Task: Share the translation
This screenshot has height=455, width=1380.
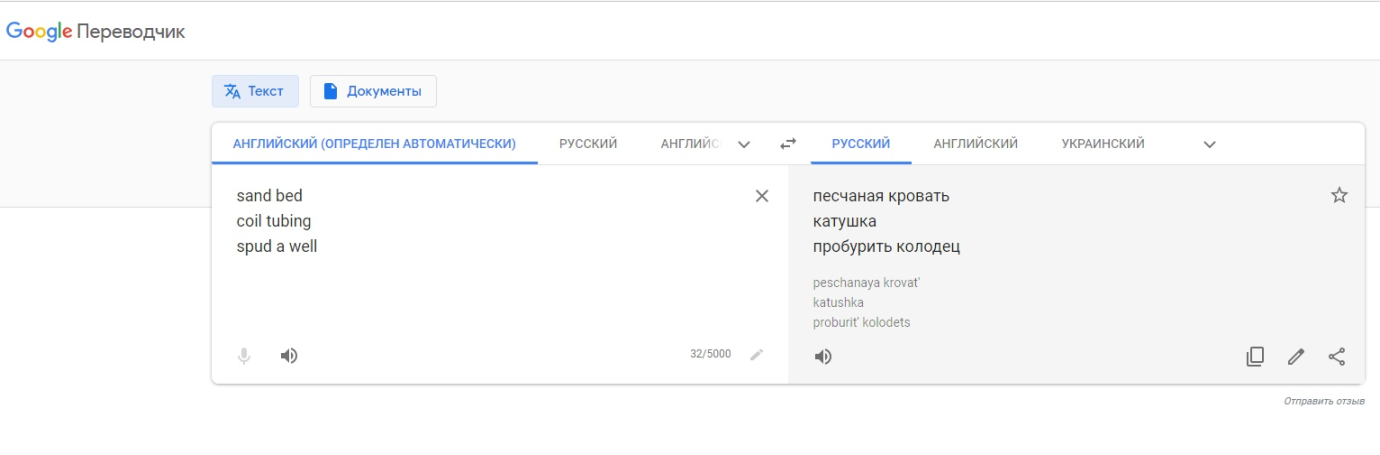Action: click(x=1337, y=357)
